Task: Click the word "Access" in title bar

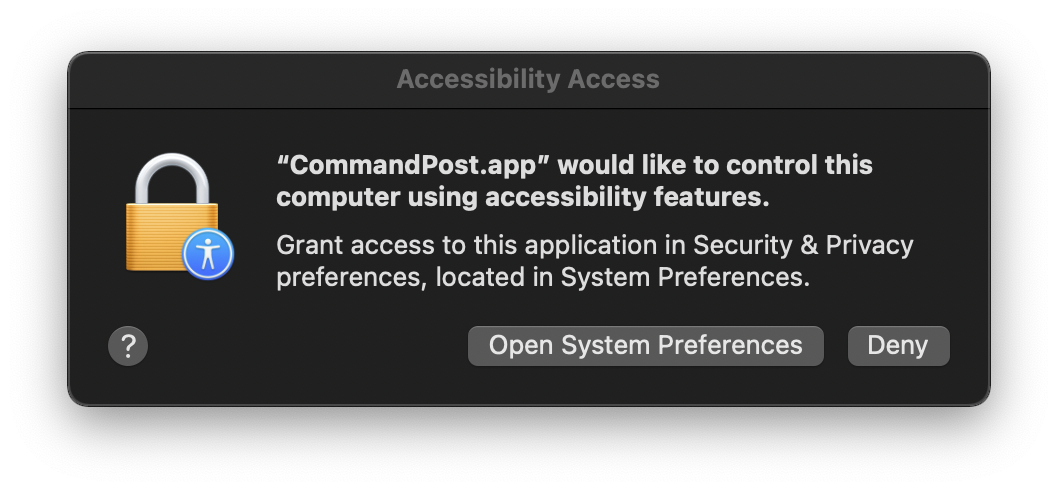Action: [613, 80]
